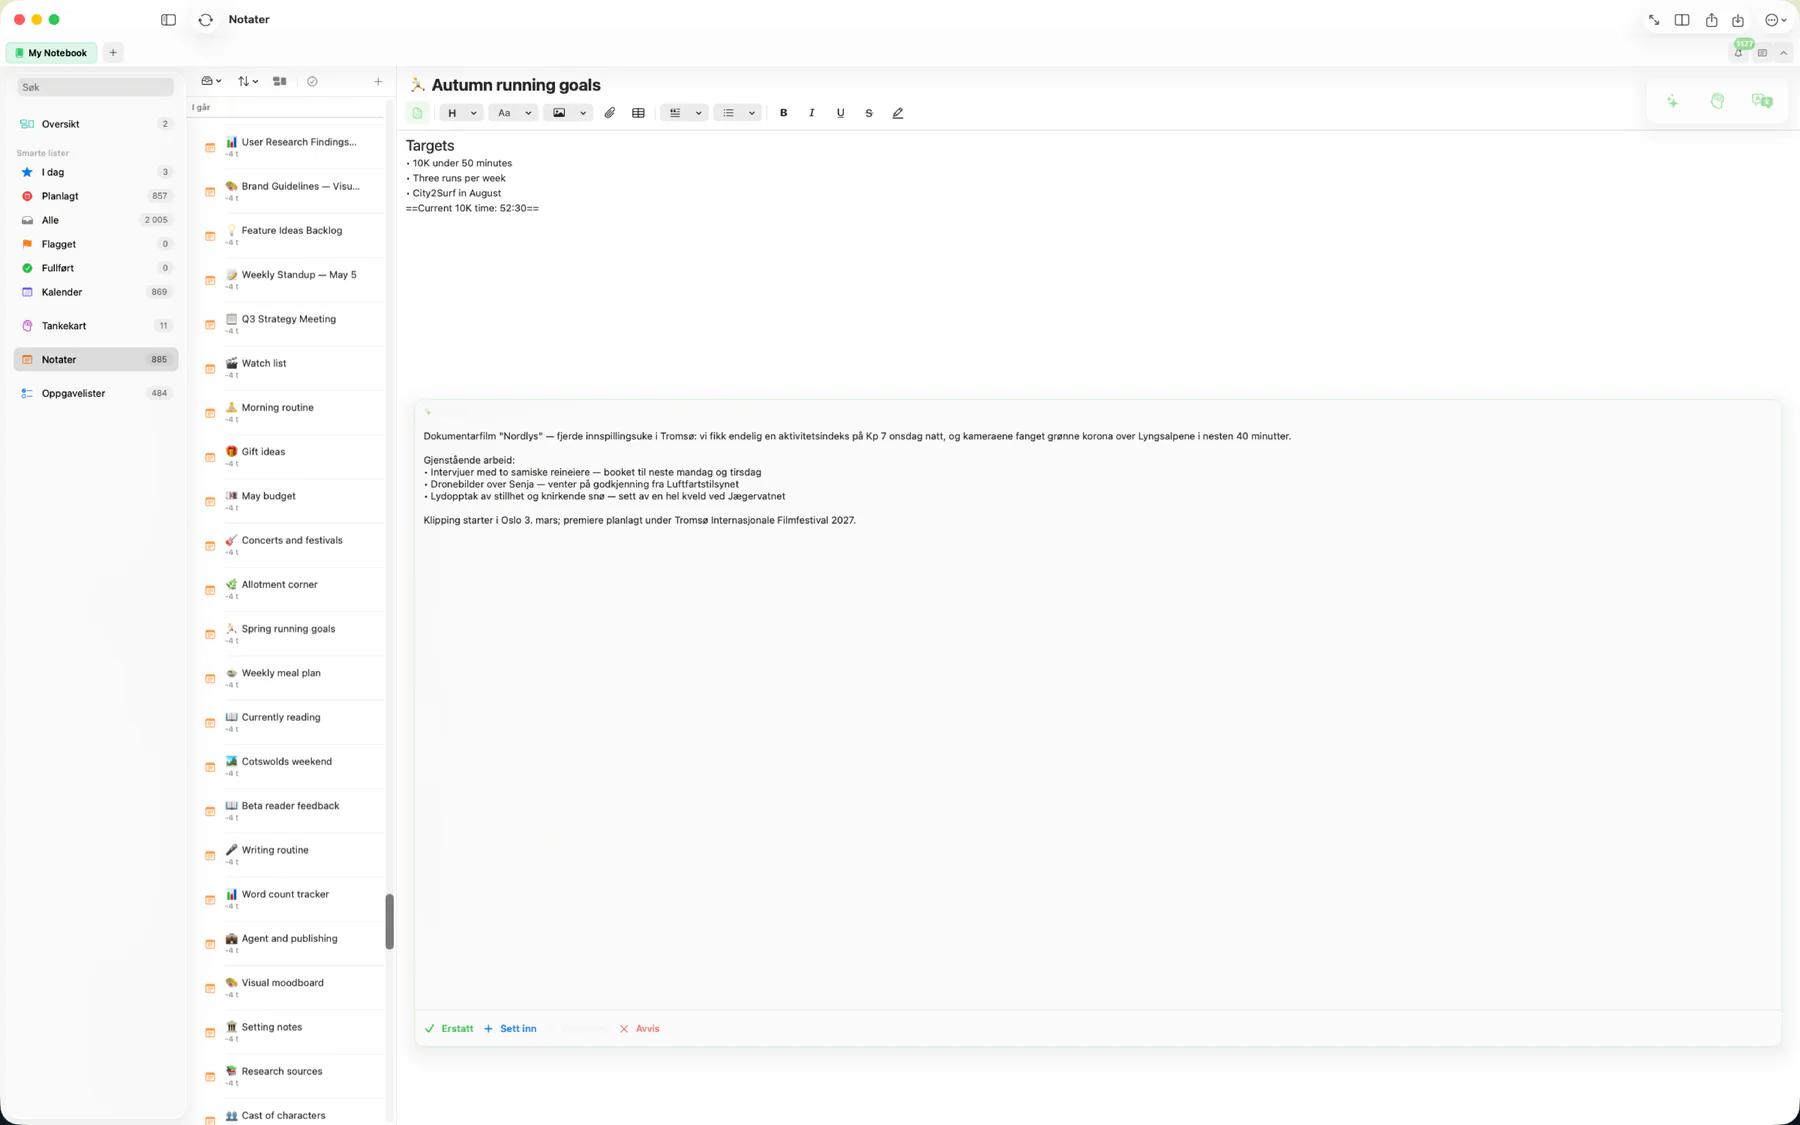This screenshot has width=1800, height=1125.
Task: Add new notebook tab with plus
Action: click(x=113, y=53)
